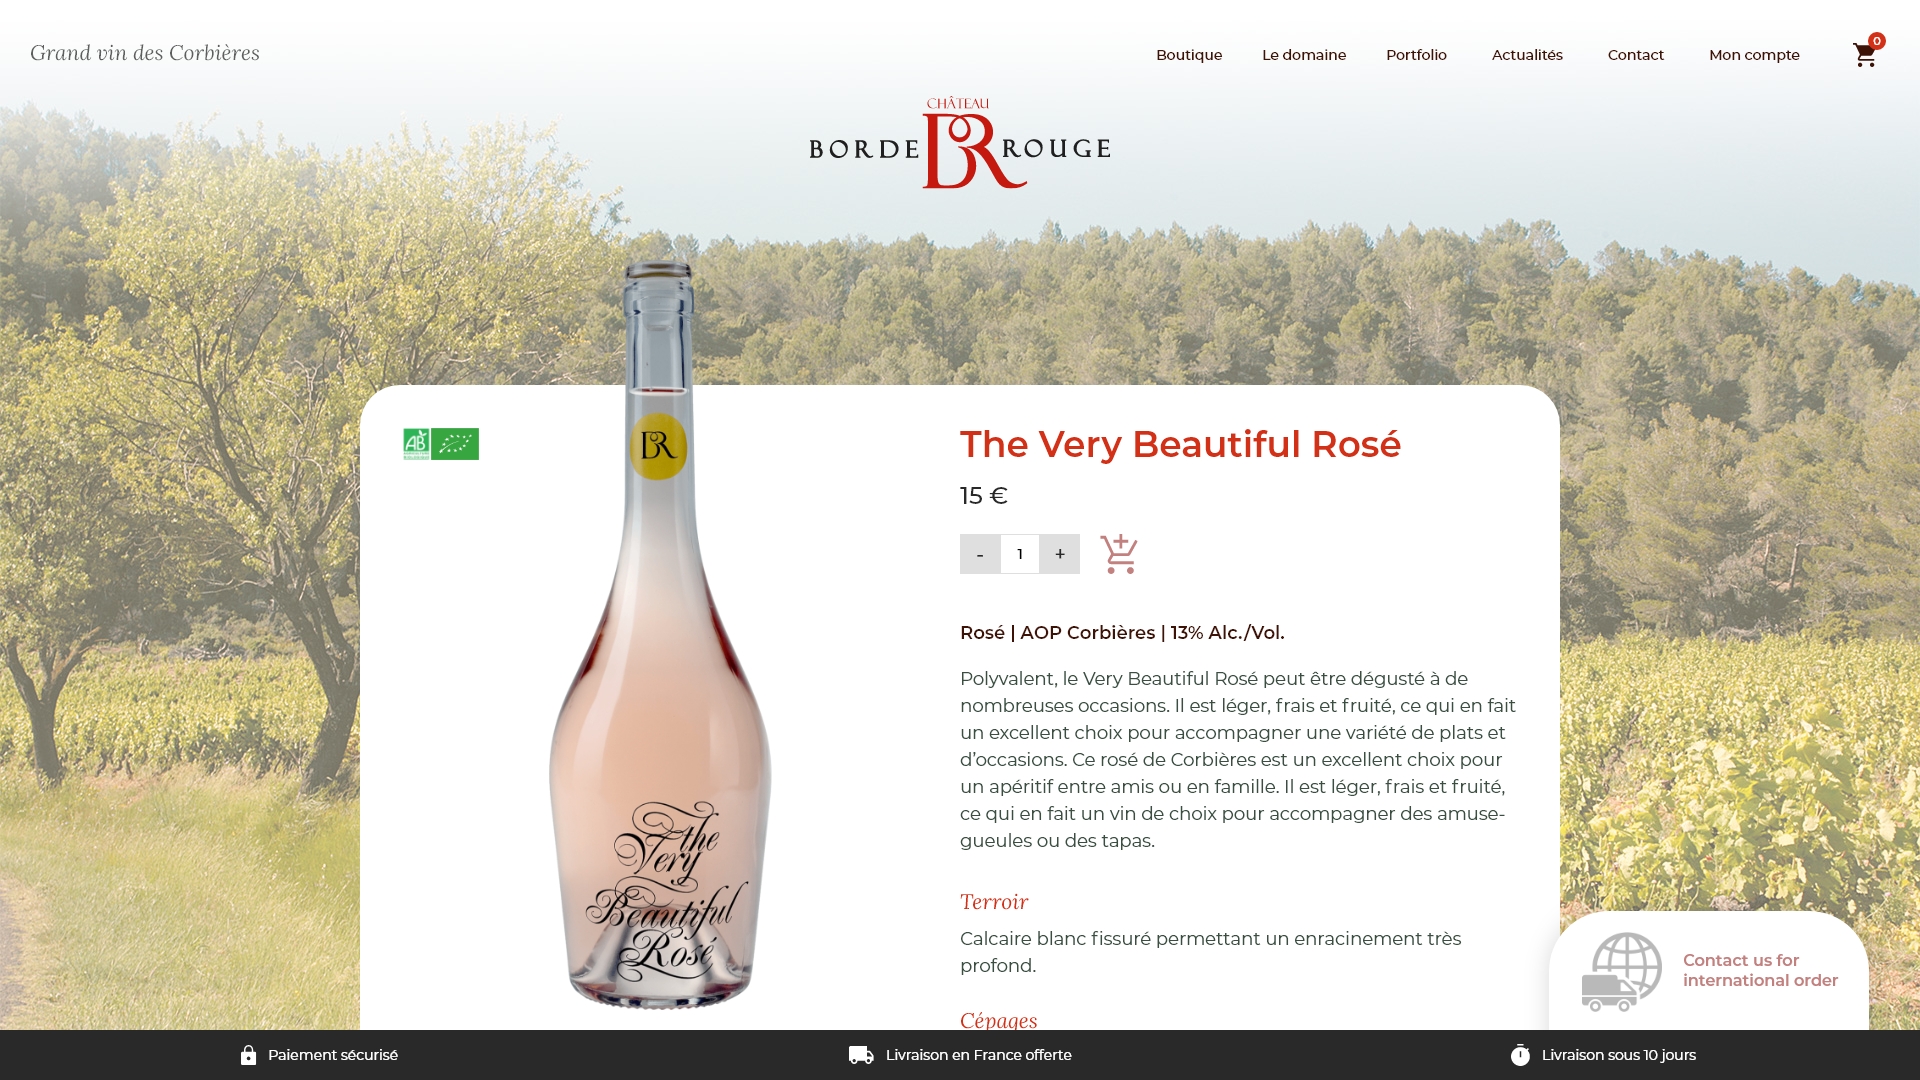
Task: Open the Boutique menu
Action: click(1189, 55)
